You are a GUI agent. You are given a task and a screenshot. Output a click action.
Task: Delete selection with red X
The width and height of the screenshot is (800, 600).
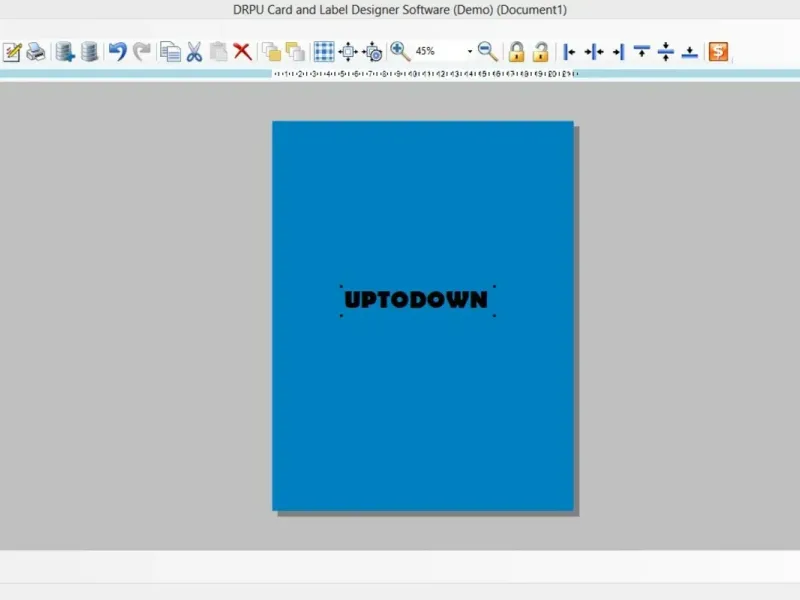[x=242, y=52]
